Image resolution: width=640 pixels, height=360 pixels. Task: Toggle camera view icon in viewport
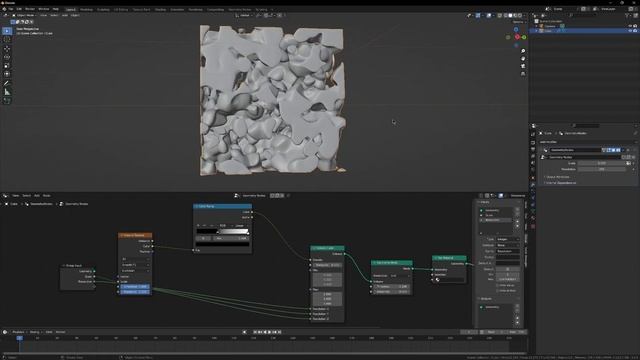(523, 66)
